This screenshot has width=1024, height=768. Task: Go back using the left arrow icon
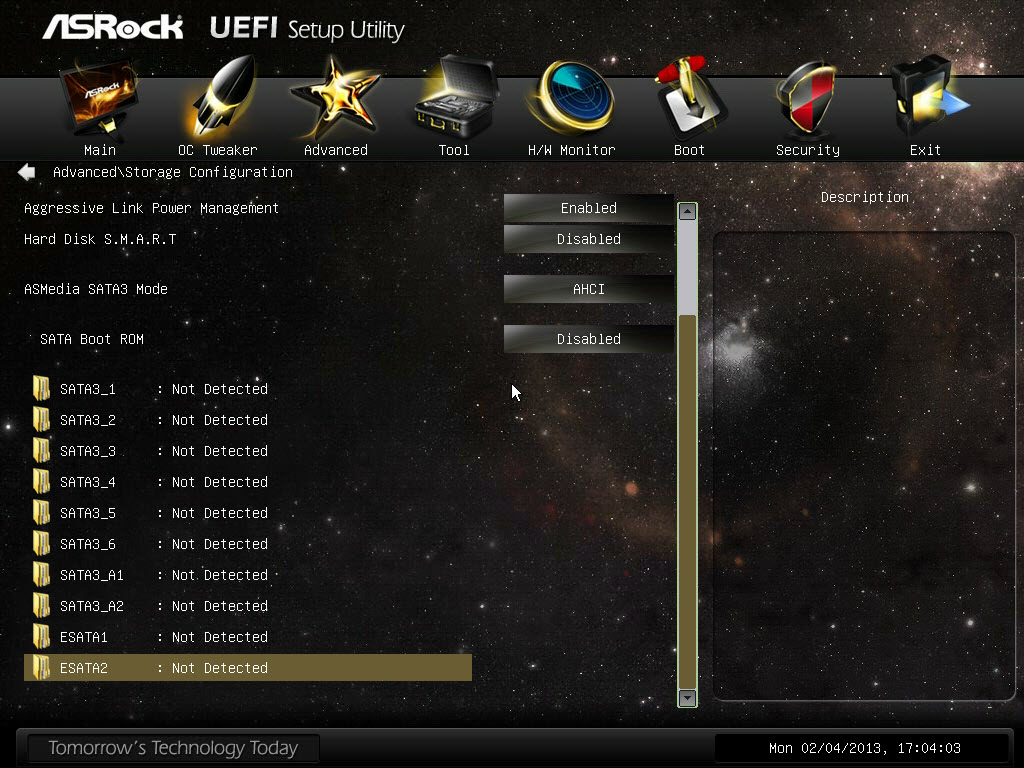coord(27,172)
